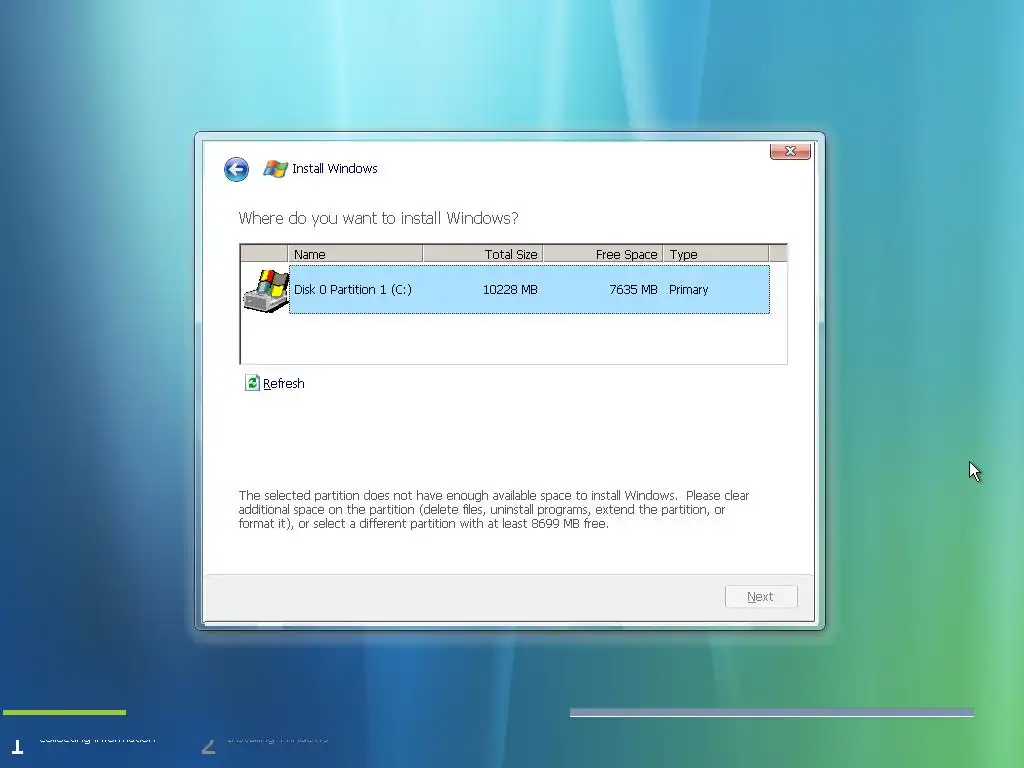Sort by the Name column header
This screenshot has width=1024, height=768.
pos(355,254)
